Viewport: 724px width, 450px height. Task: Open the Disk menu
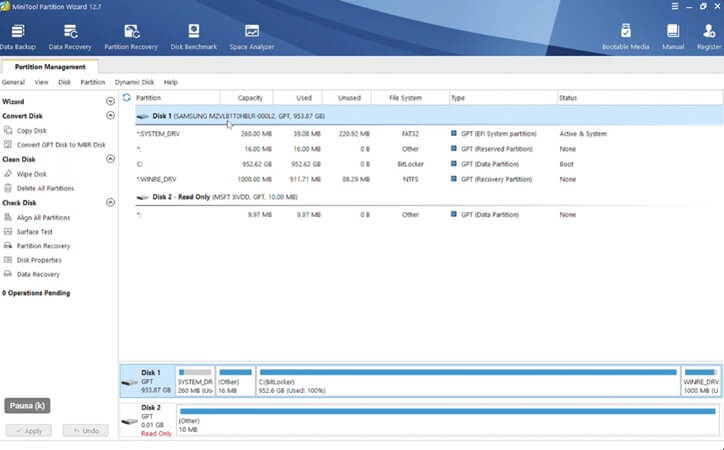[65, 82]
